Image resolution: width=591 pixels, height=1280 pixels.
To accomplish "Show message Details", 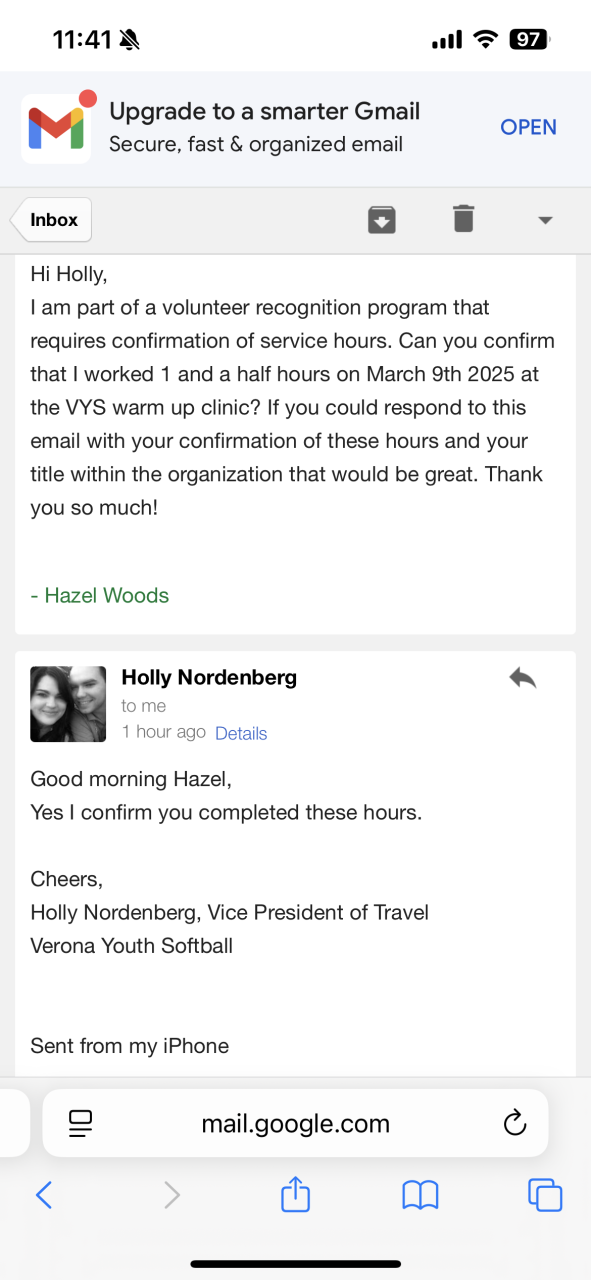I will coord(241,733).
